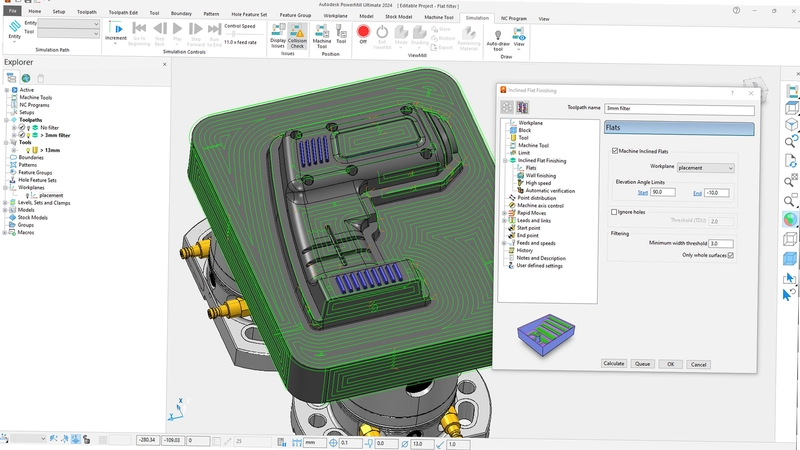800x450 pixels.
Task: Click the Calculate button
Action: 613,364
